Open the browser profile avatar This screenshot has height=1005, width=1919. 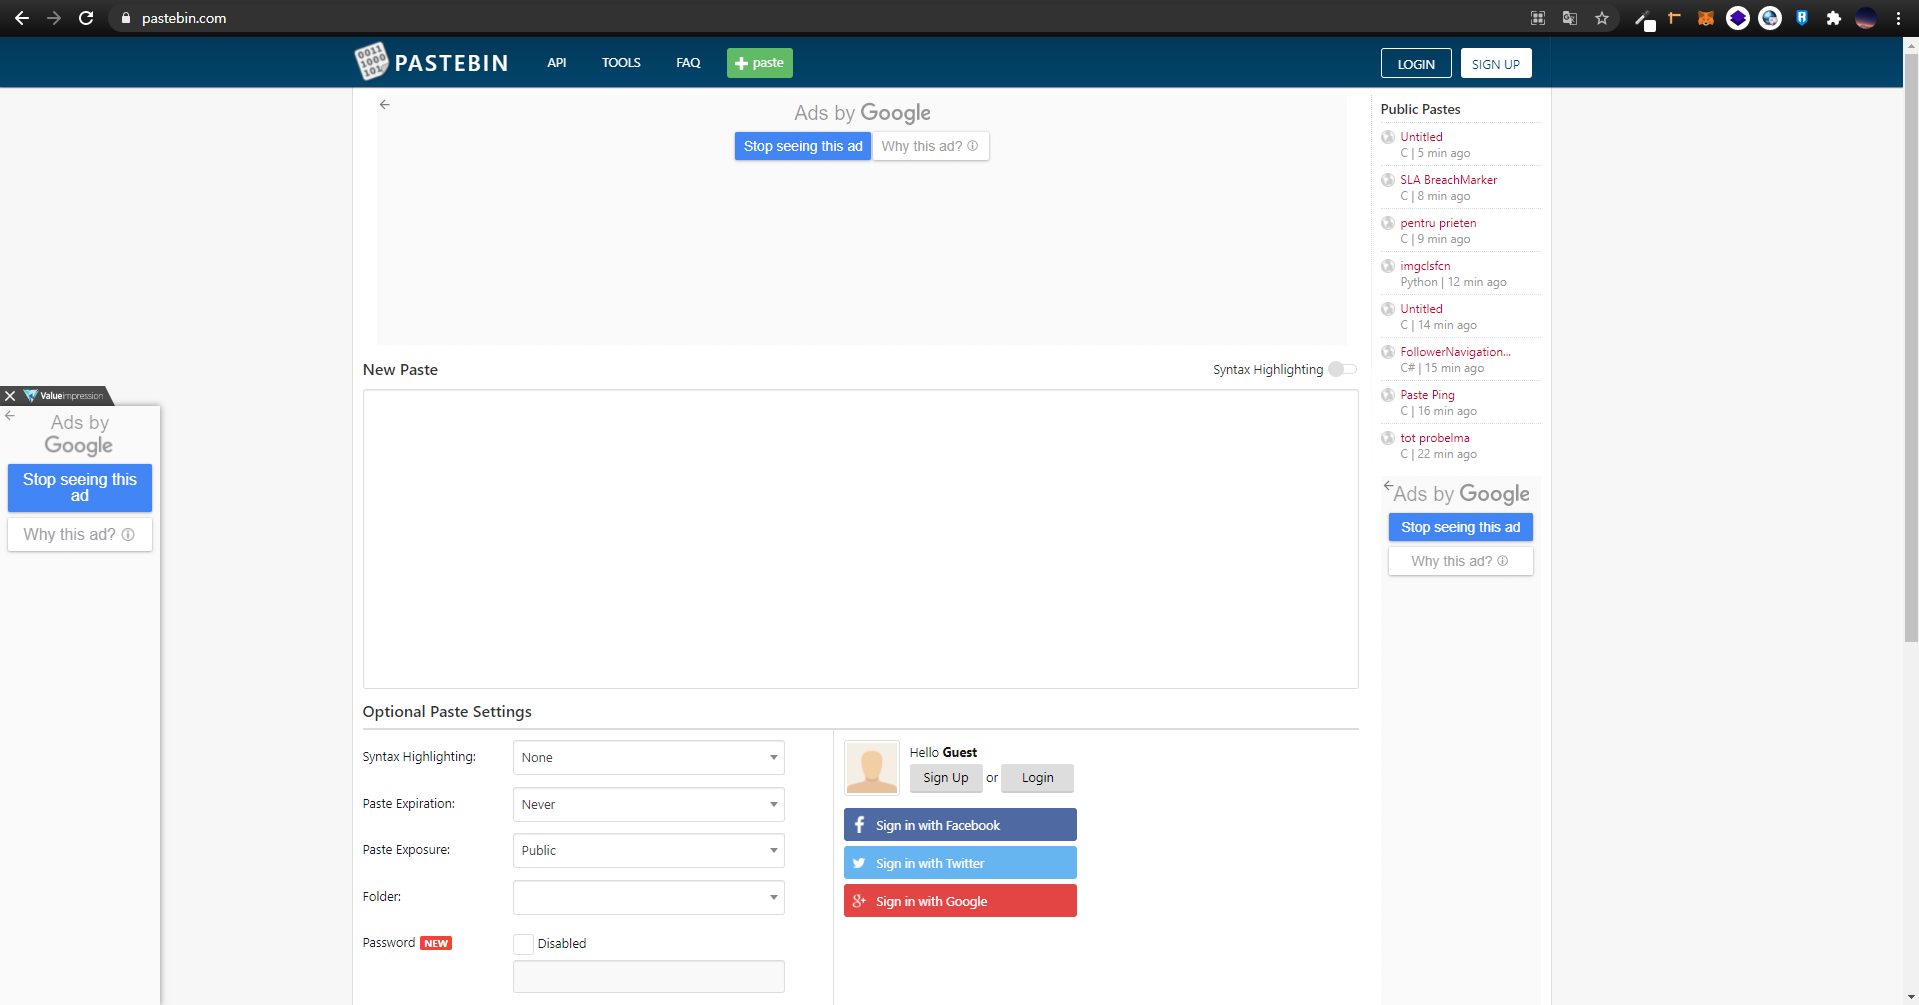(x=1866, y=18)
